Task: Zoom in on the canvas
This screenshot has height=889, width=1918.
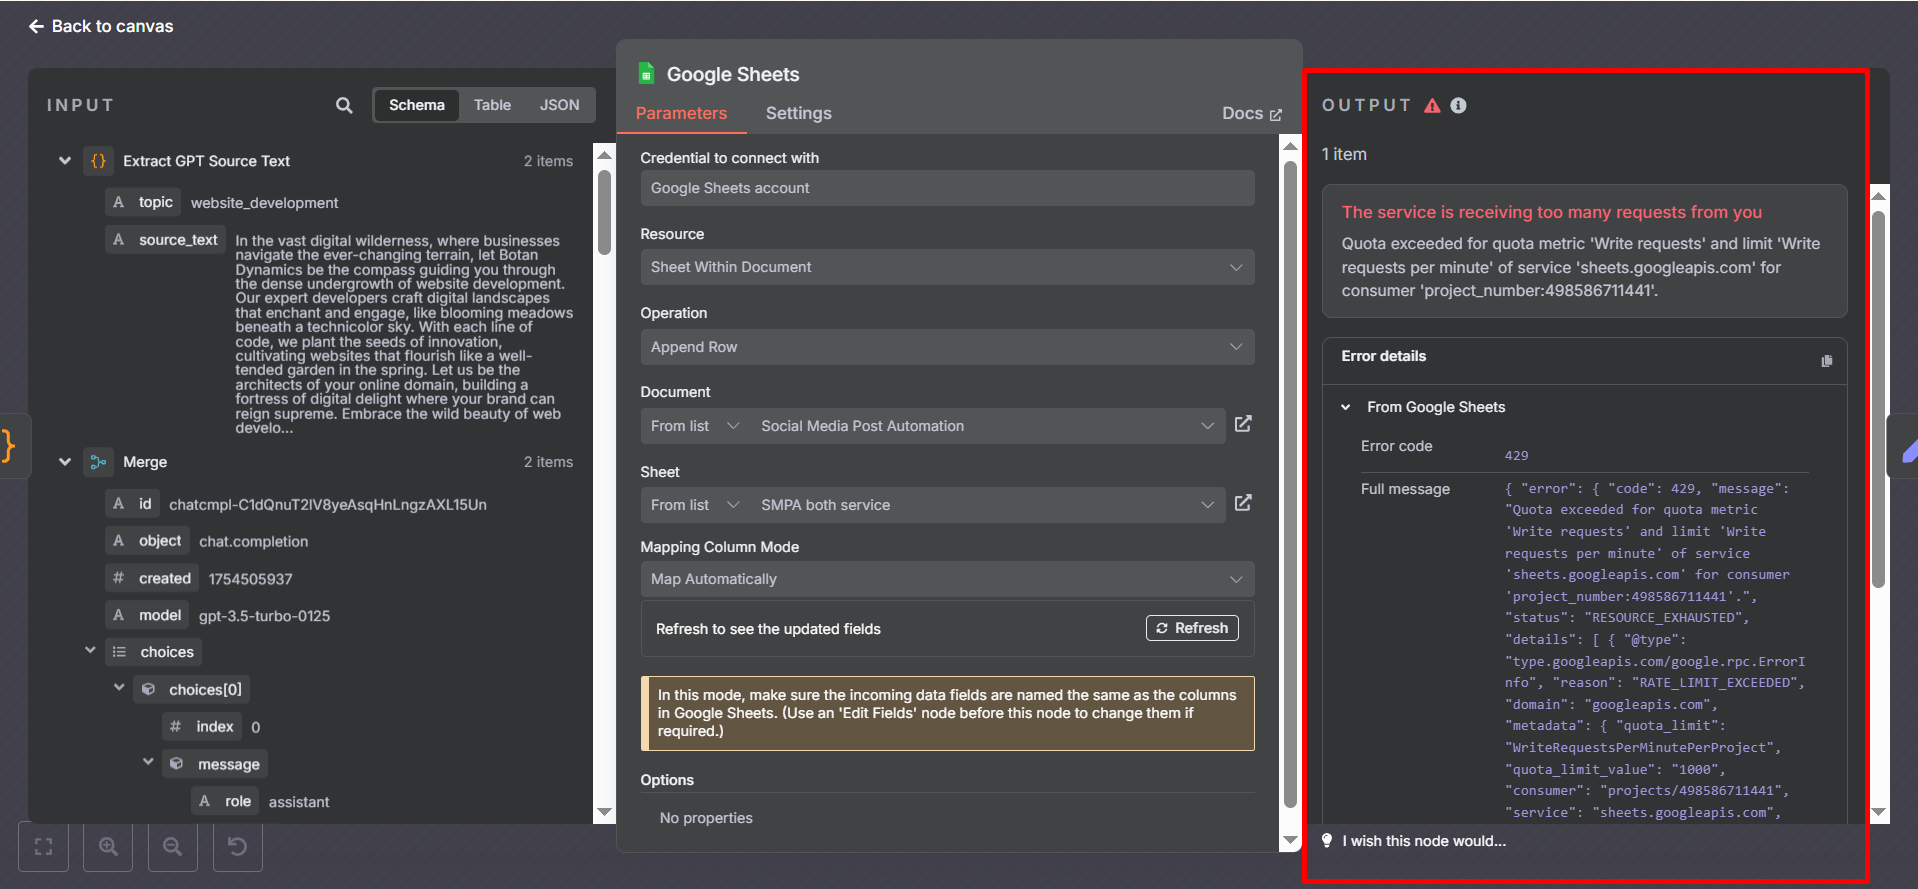Action: pos(108,847)
